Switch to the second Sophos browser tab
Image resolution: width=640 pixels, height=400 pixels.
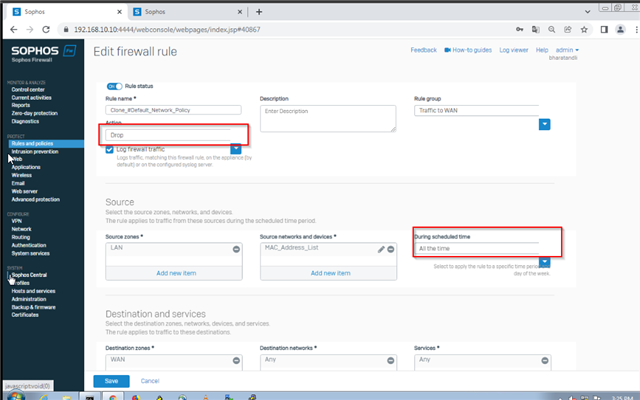pyautogui.click(x=187, y=12)
